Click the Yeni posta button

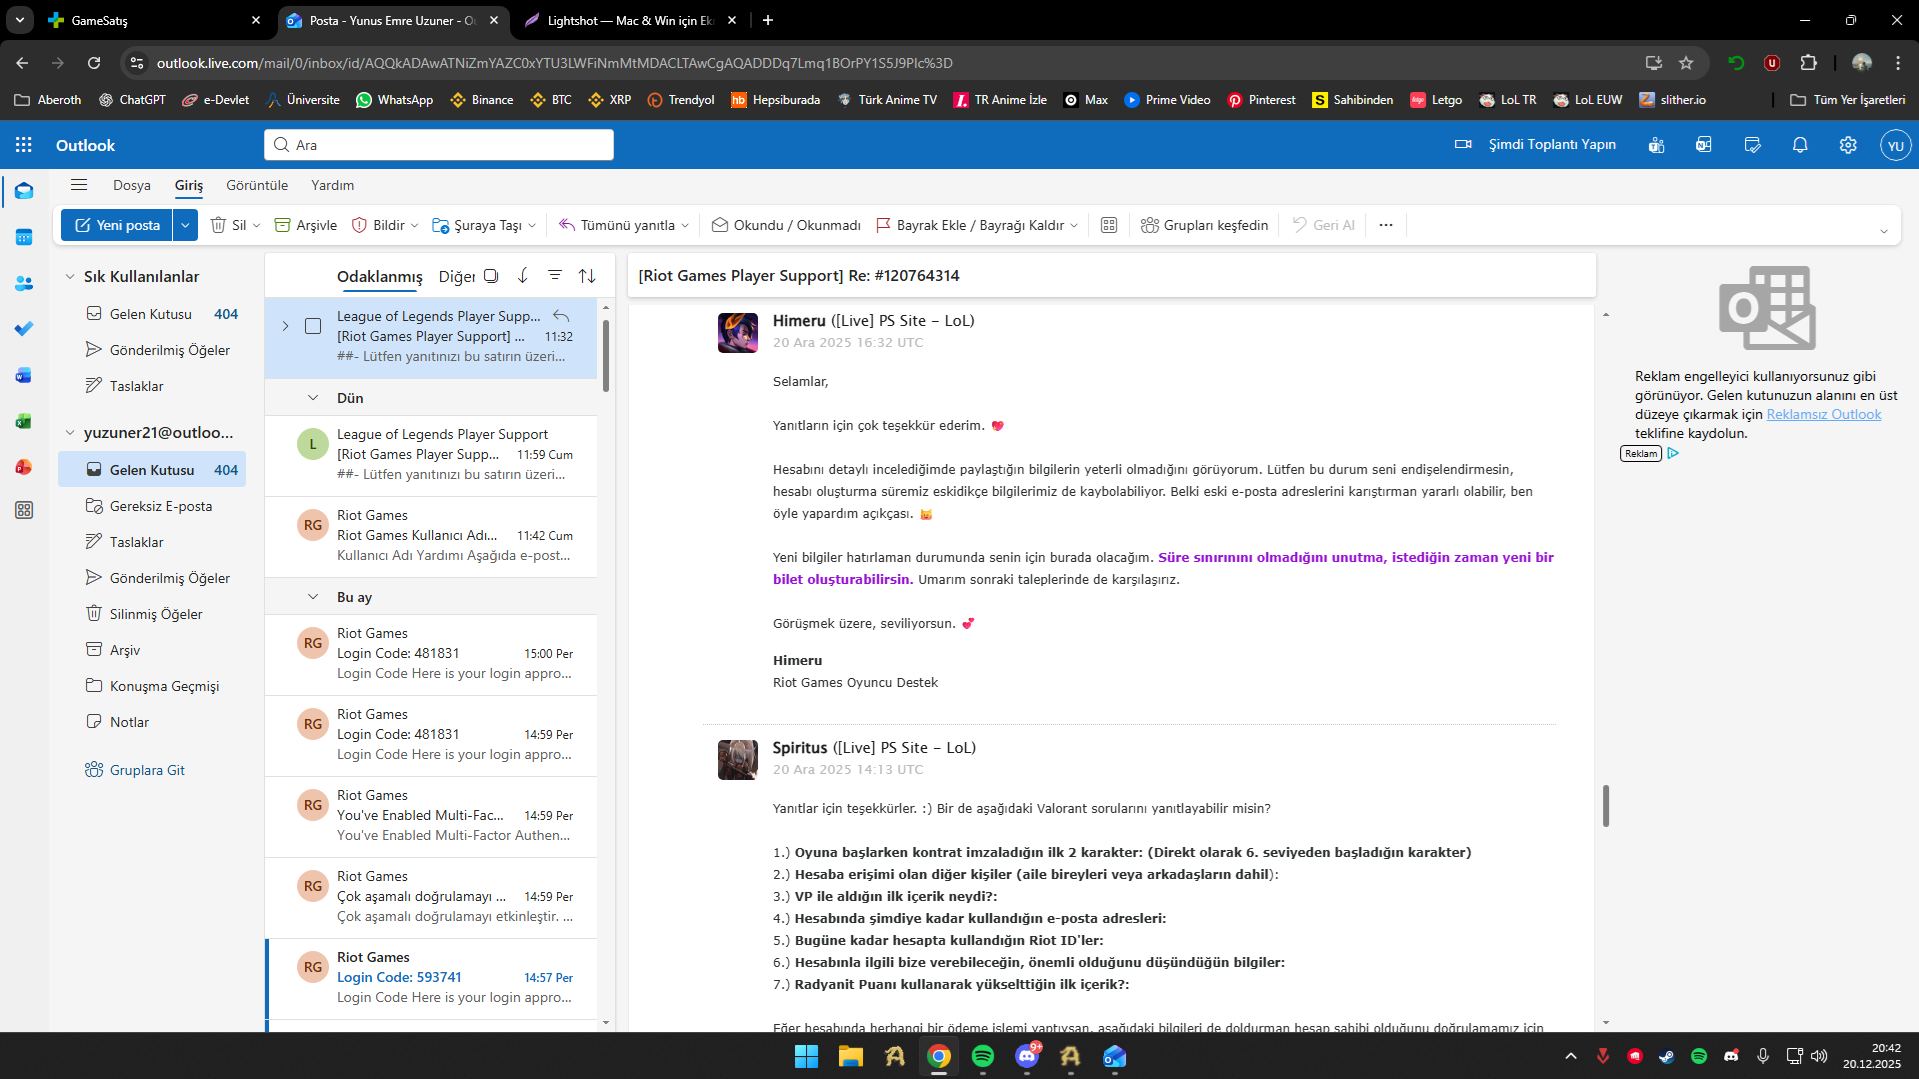tap(117, 225)
